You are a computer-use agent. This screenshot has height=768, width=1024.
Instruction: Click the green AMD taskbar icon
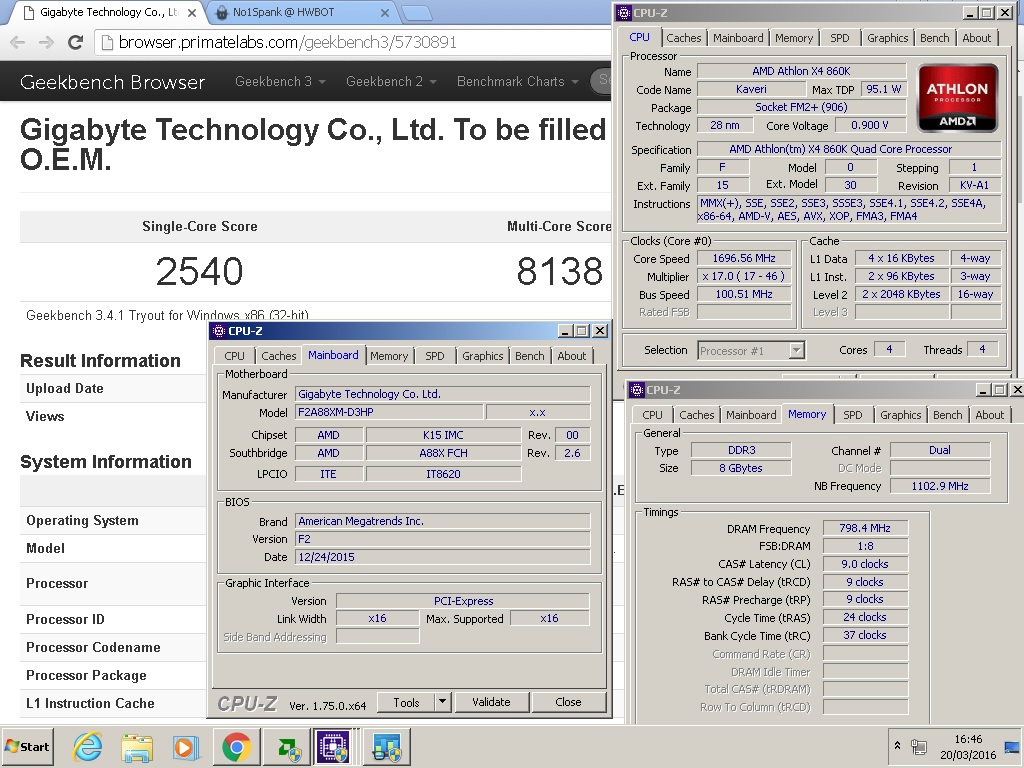[x=287, y=746]
